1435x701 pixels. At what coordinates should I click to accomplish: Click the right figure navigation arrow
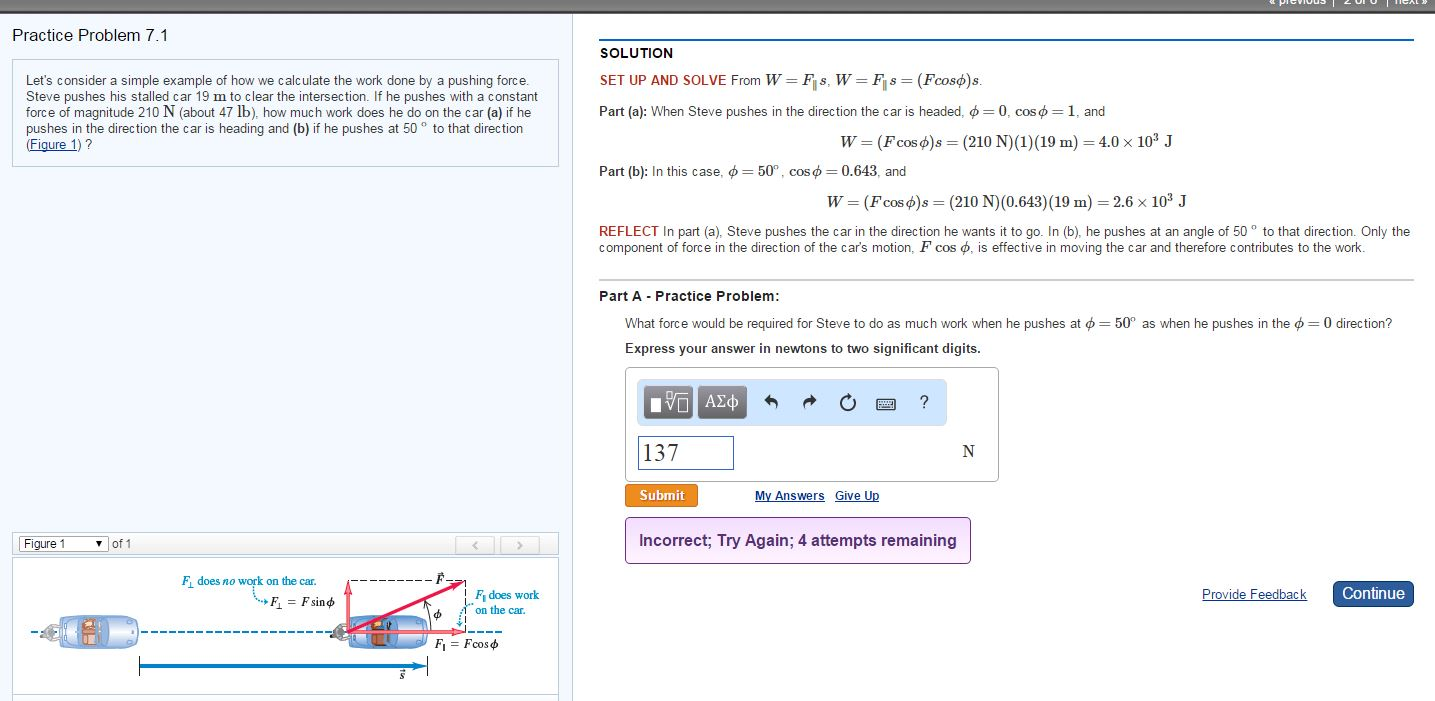519,544
